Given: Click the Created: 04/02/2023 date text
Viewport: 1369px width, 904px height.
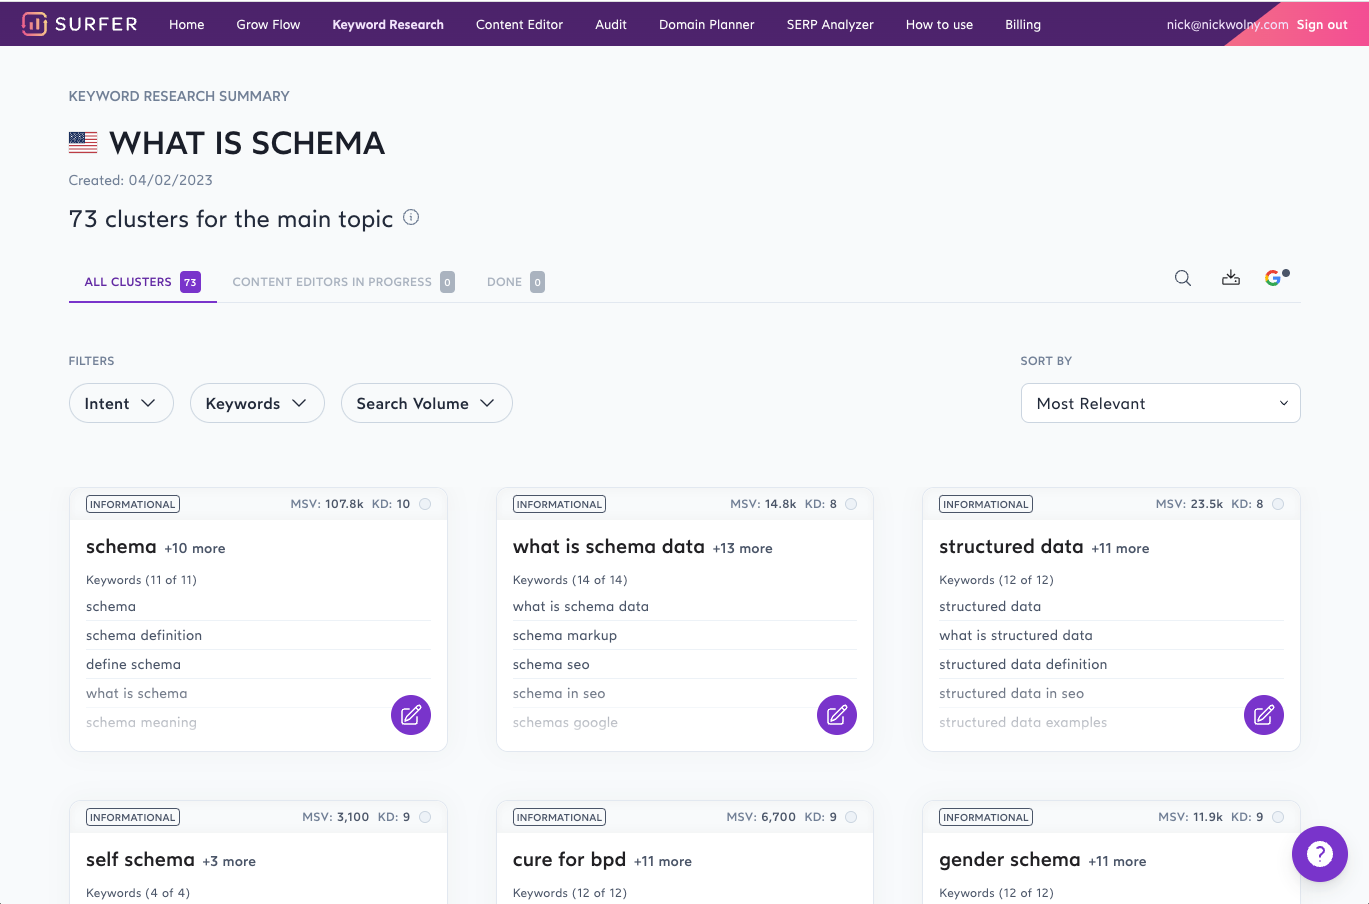Looking at the screenshot, I should click(x=140, y=180).
